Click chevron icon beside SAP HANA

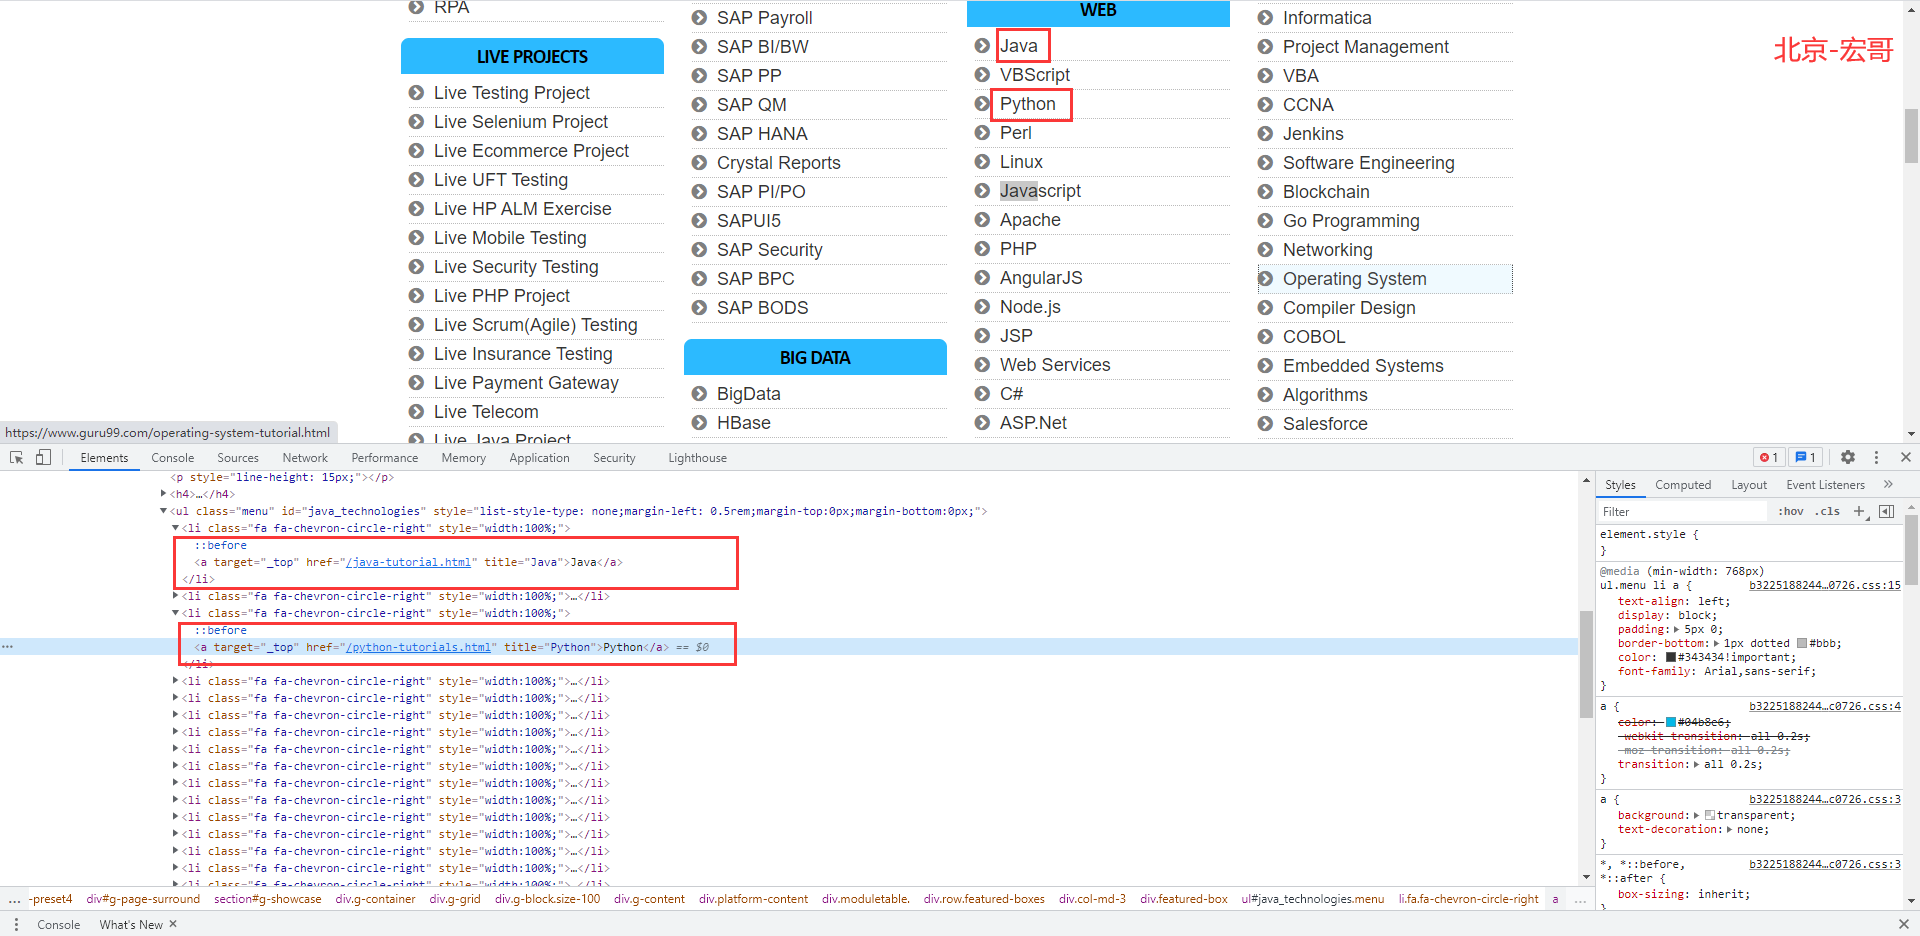(699, 134)
